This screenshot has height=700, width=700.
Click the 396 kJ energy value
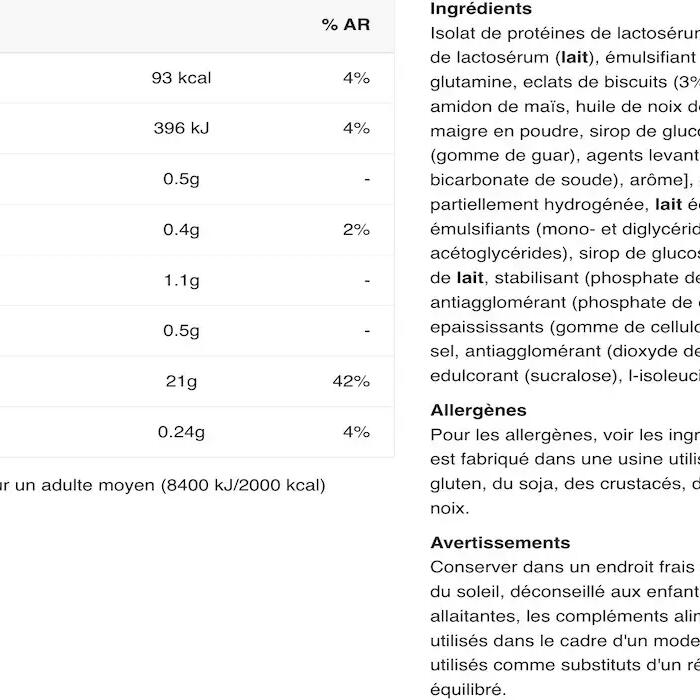pos(182,128)
